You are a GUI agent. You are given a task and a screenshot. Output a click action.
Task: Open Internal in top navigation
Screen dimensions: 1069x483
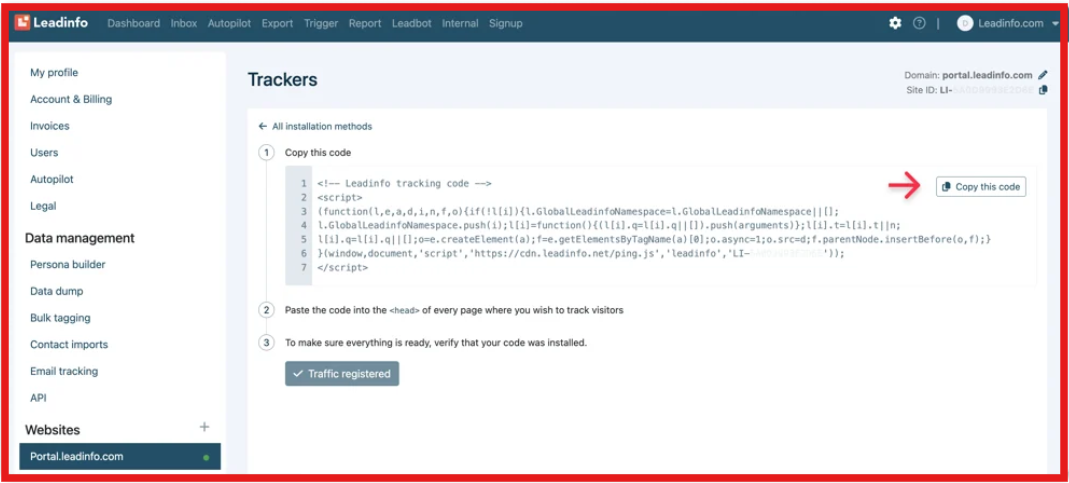point(460,23)
